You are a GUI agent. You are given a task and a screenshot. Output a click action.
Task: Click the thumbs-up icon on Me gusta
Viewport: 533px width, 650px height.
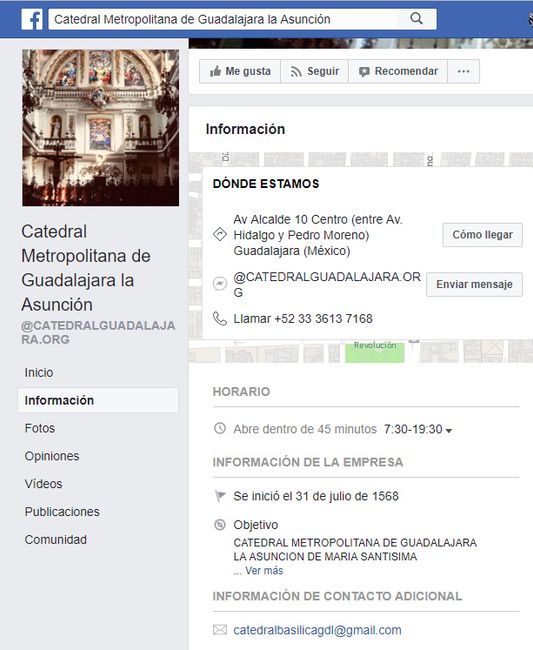pyautogui.click(x=216, y=71)
